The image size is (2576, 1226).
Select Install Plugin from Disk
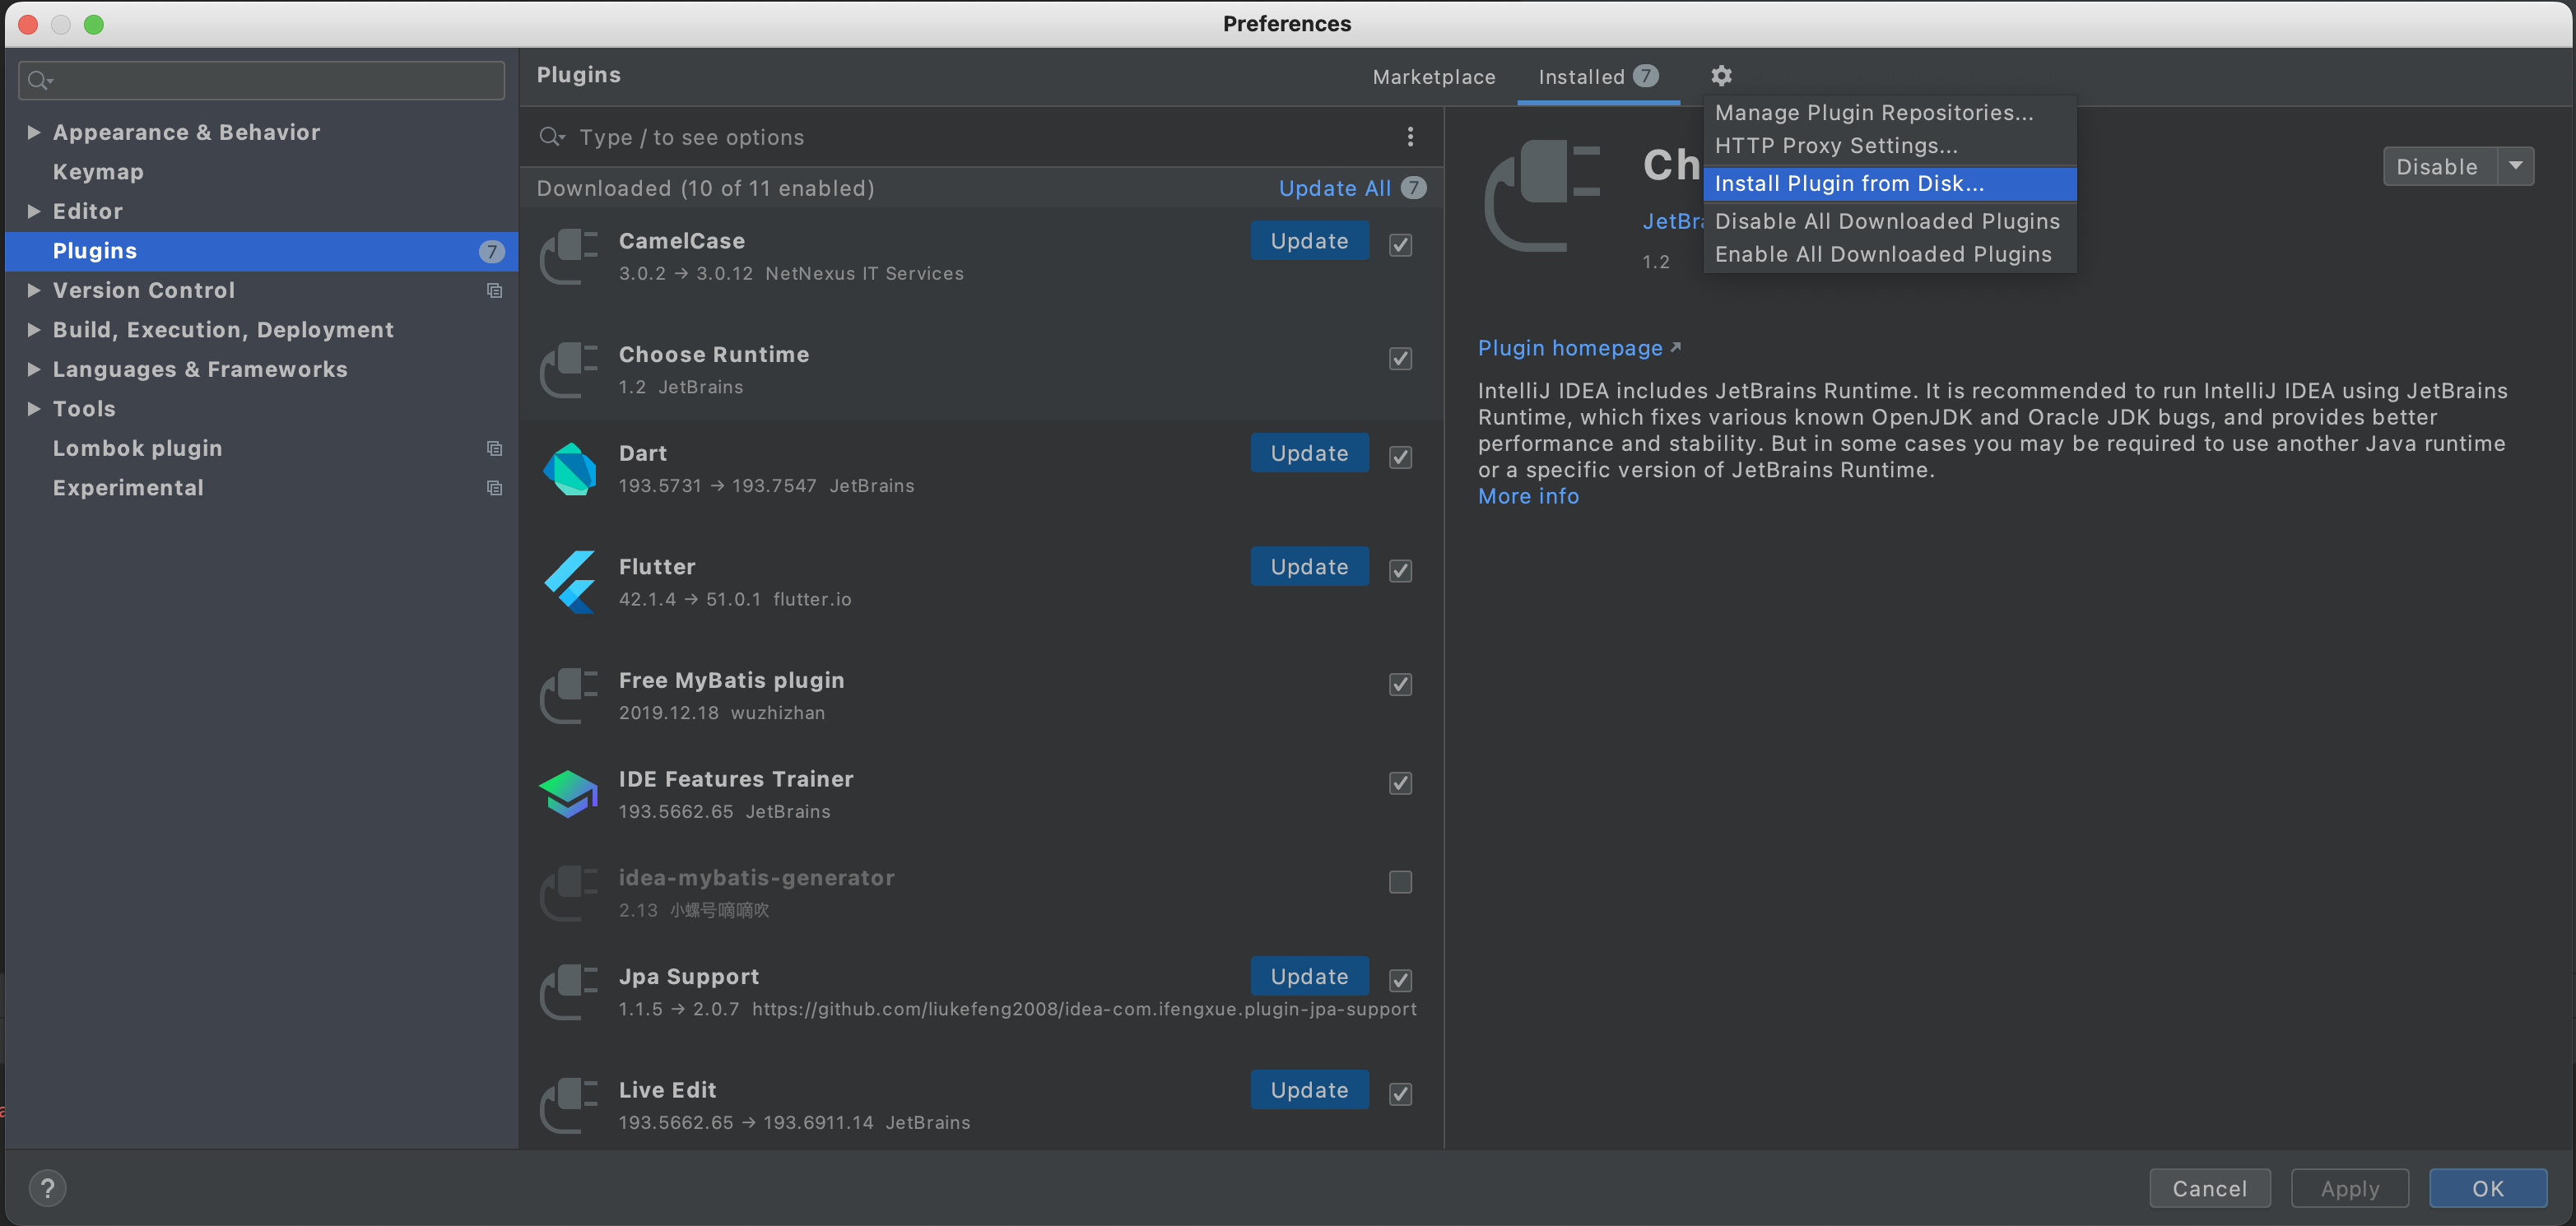point(1890,183)
